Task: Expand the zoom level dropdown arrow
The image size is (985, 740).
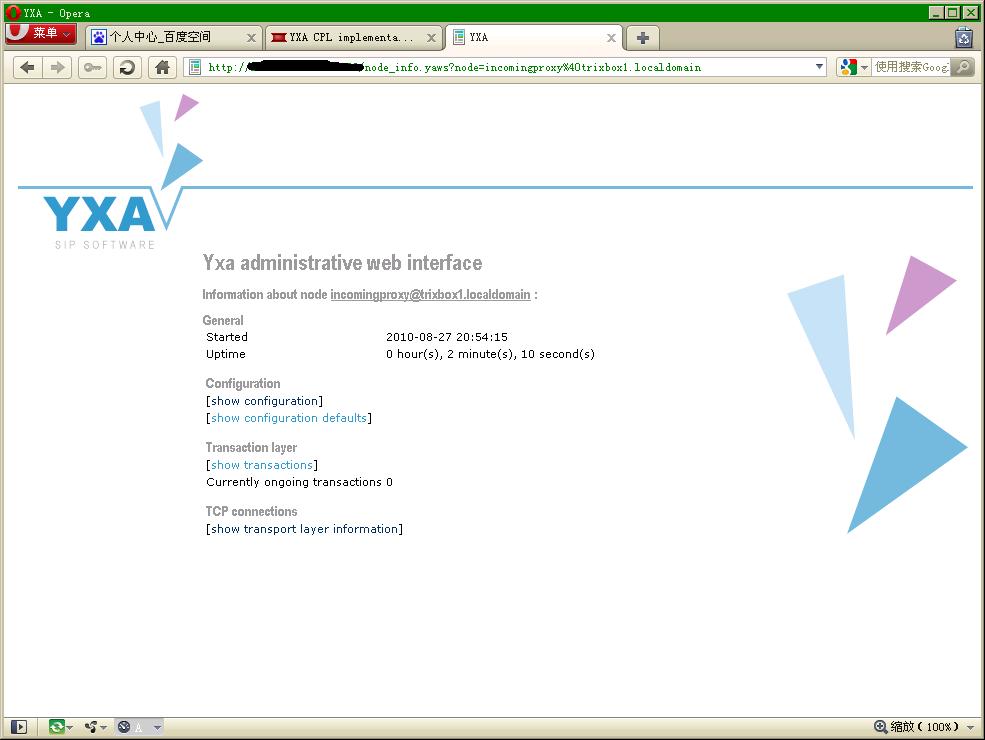Action: pyautogui.click(x=971, y=727)
